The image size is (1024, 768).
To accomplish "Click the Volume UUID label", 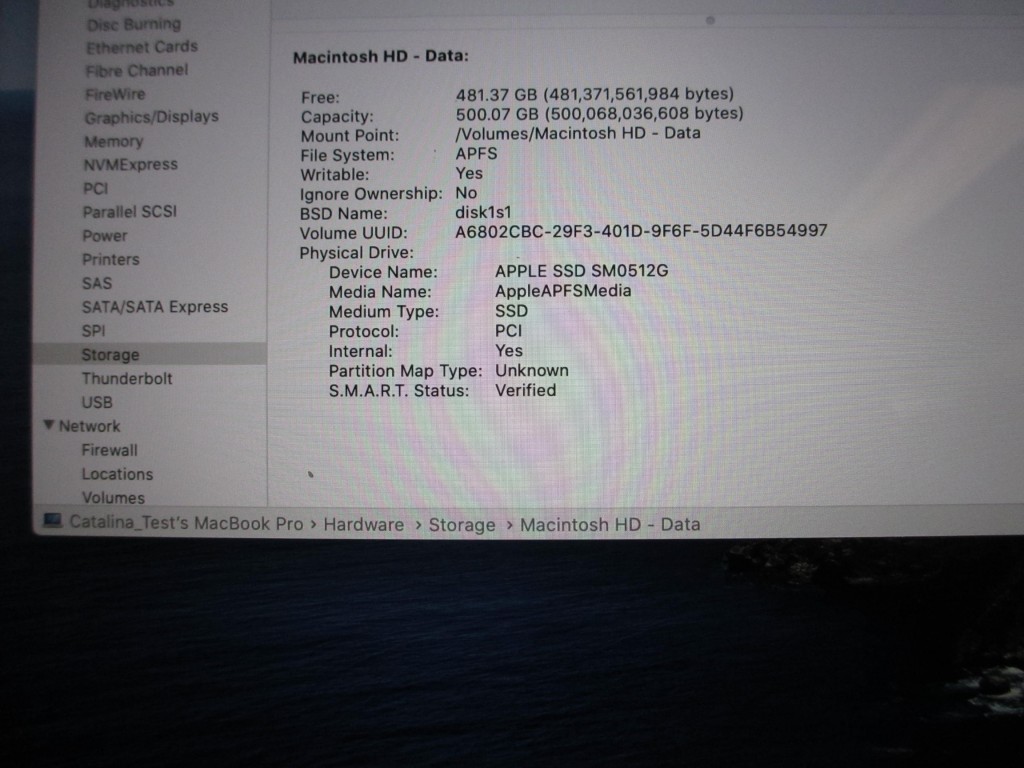I will point(353,233).
